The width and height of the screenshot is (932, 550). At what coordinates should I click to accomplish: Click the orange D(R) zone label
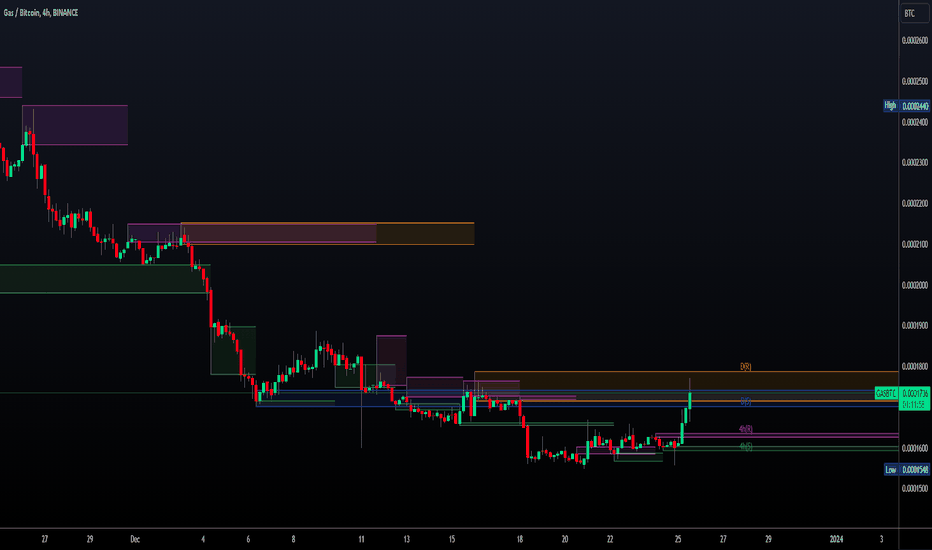click(x=745, y=367)
